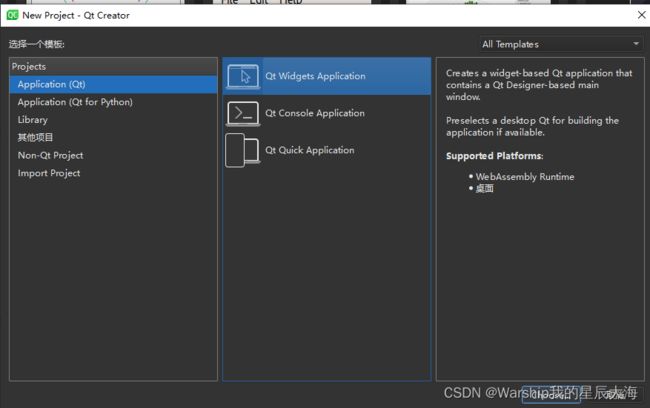The width and height of the screenshot is (650, 408).
Task: Click the 选择一个模板 label
Action: [36, 44]
